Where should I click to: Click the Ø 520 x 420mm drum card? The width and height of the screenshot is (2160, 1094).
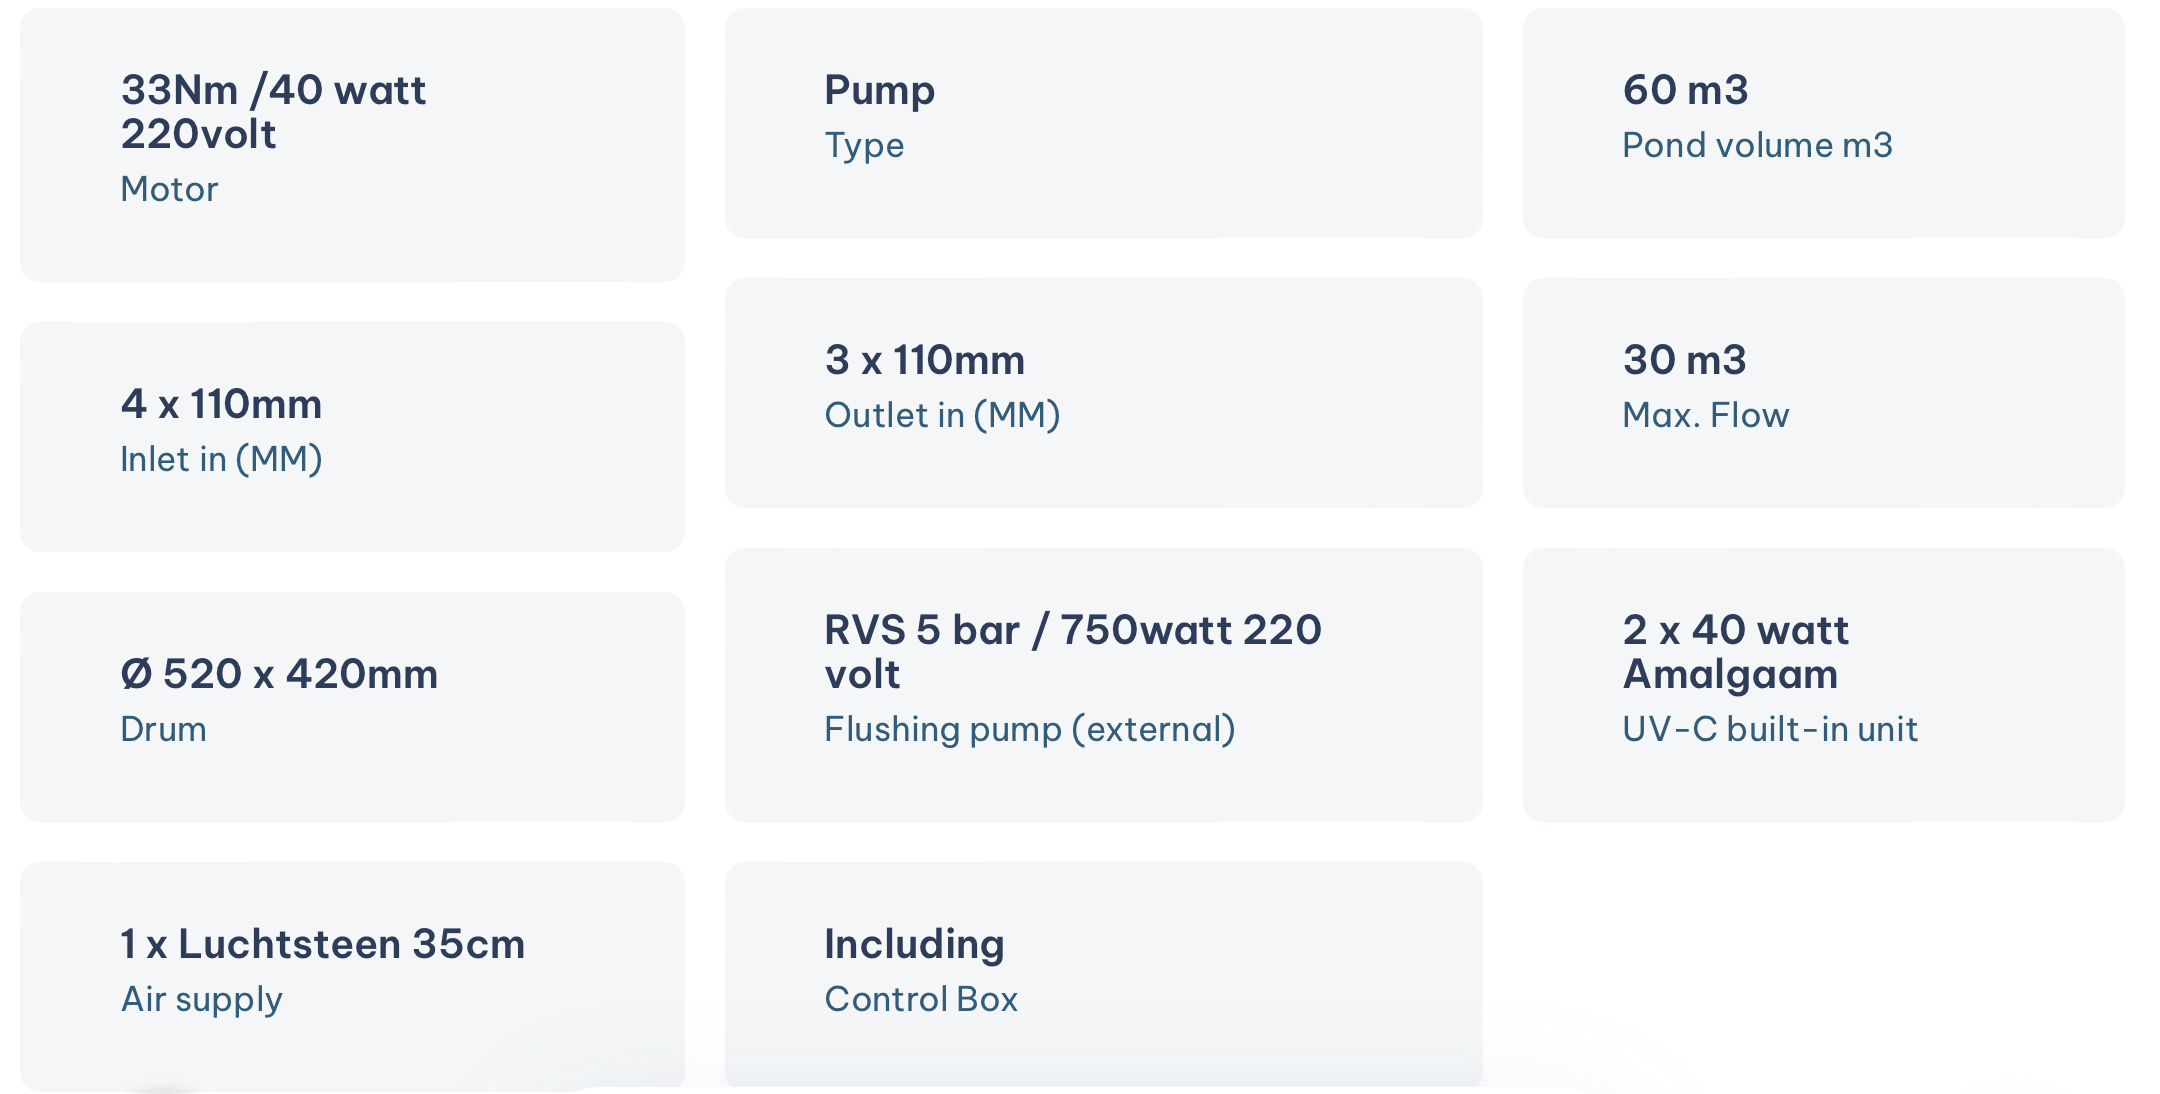pos(352,707)
